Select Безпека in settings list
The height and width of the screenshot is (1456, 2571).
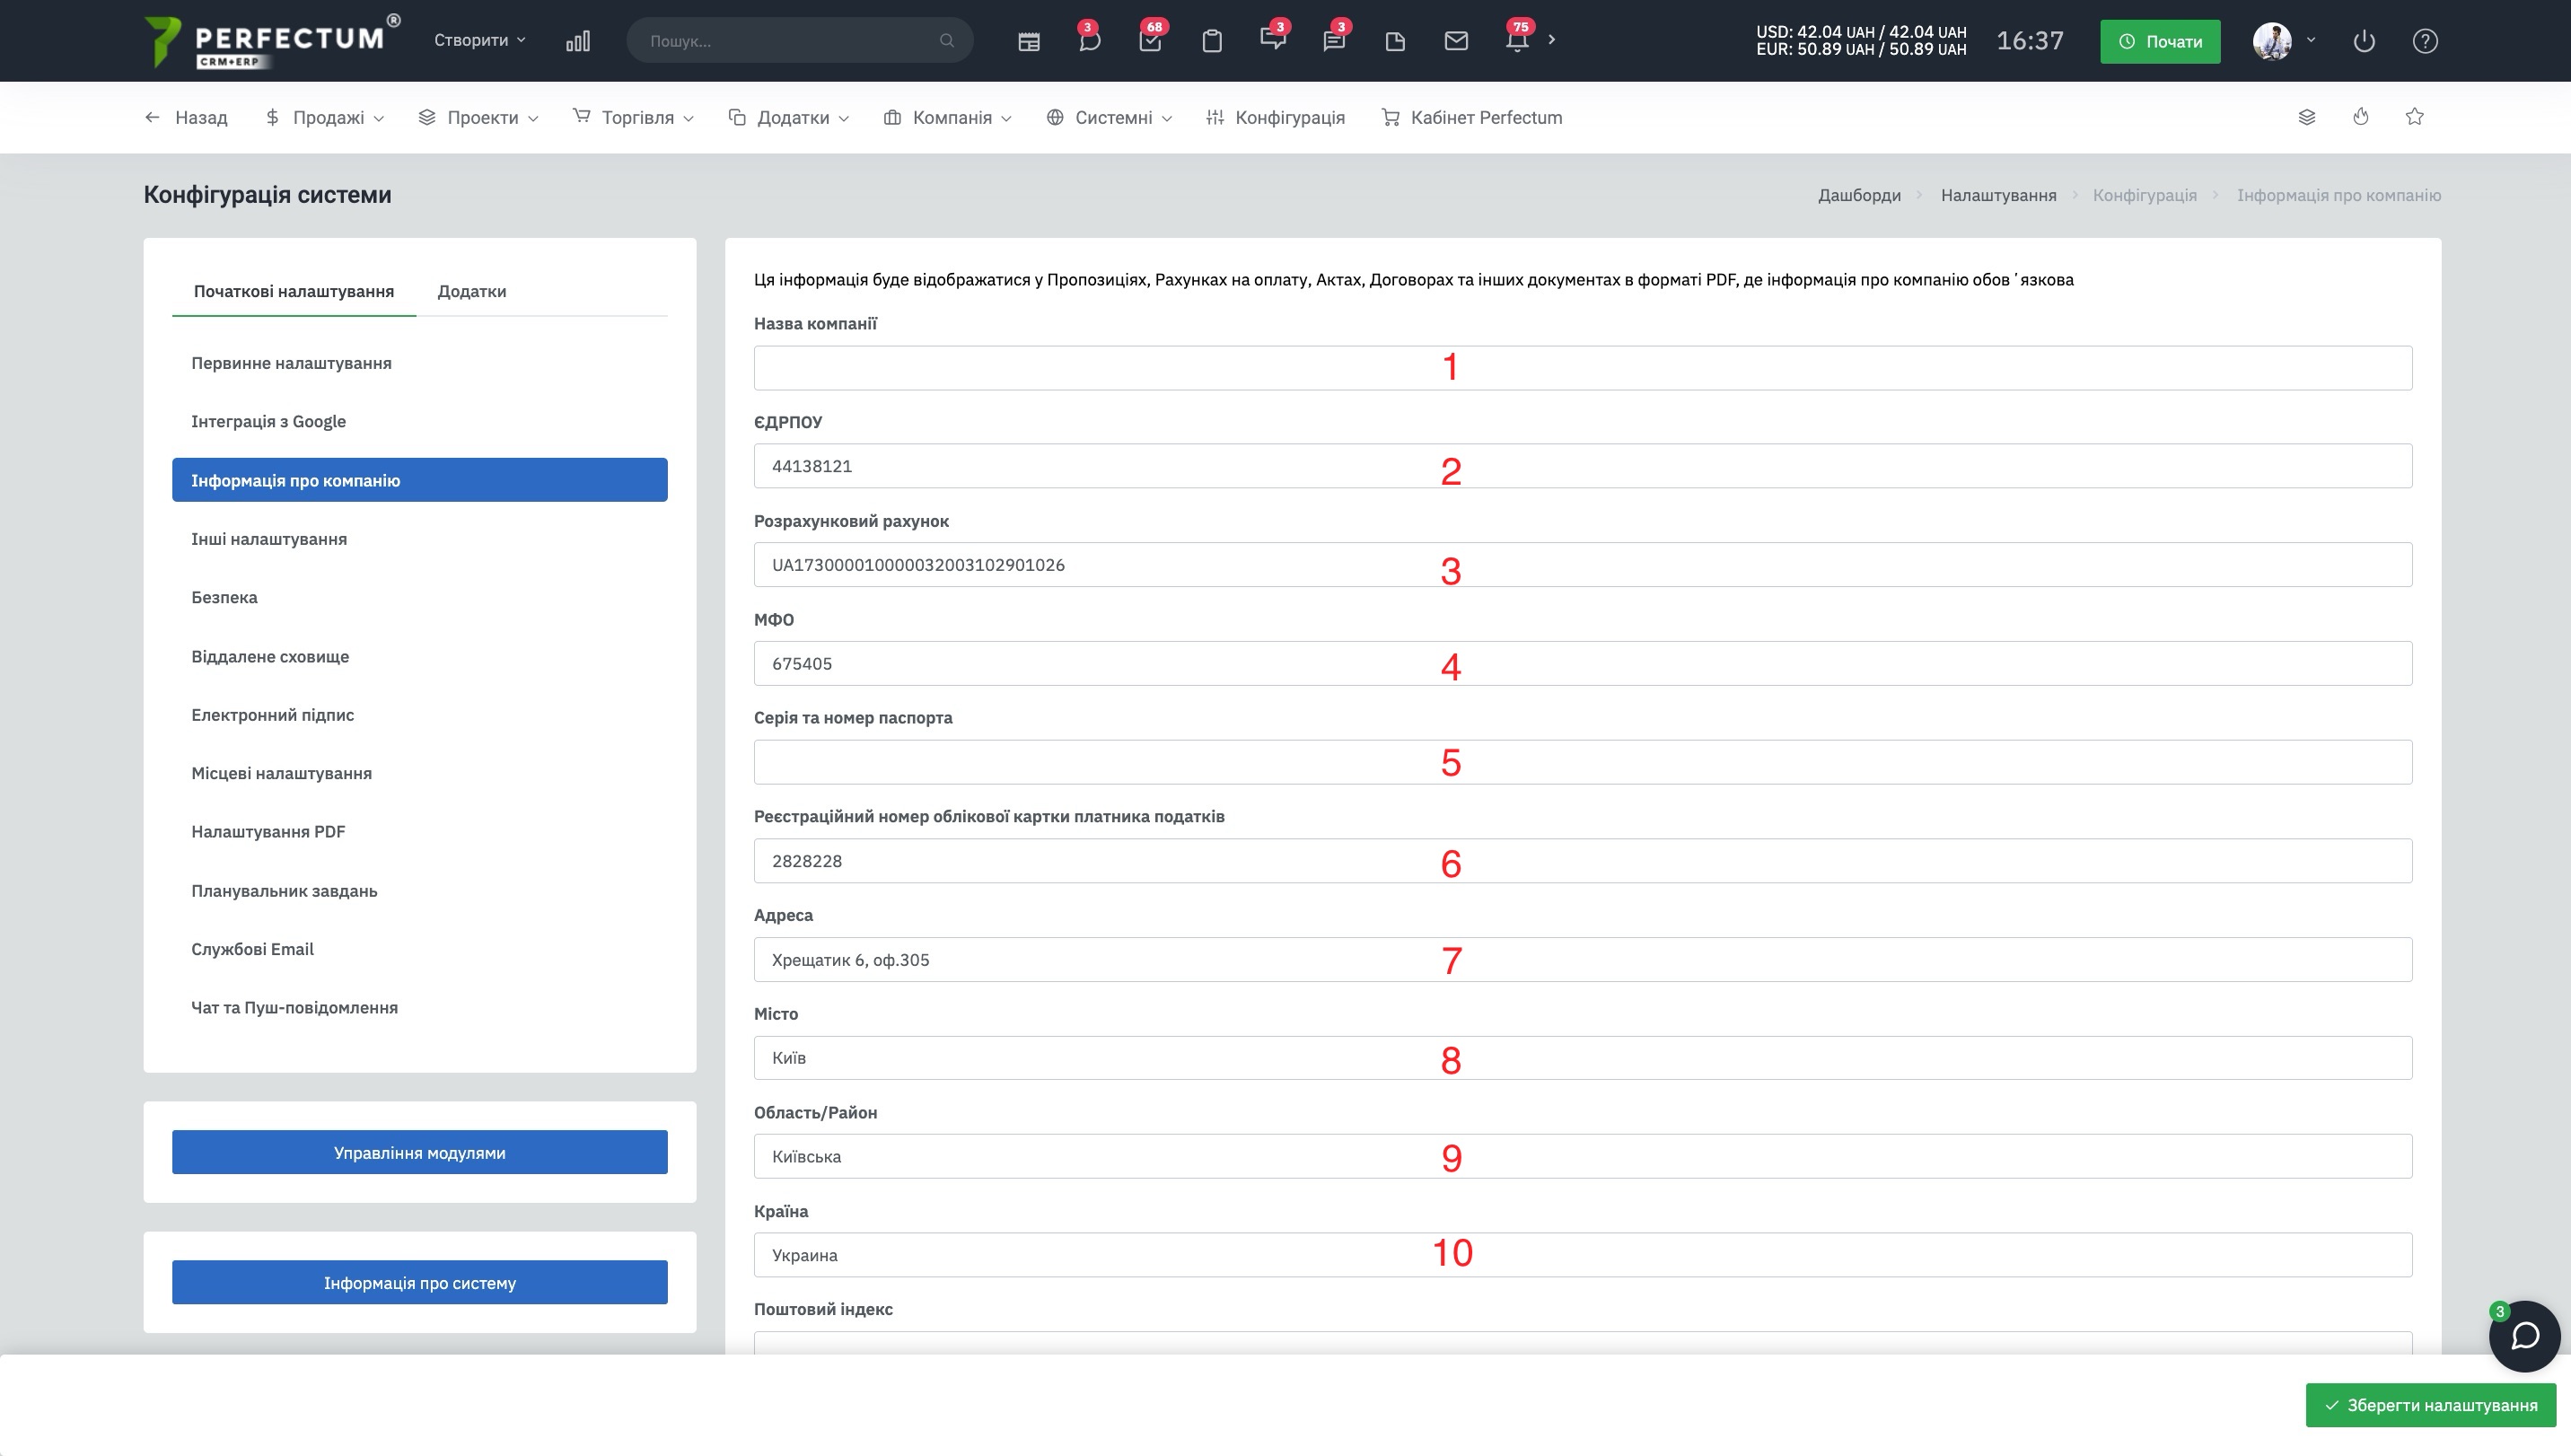point(224,597)
